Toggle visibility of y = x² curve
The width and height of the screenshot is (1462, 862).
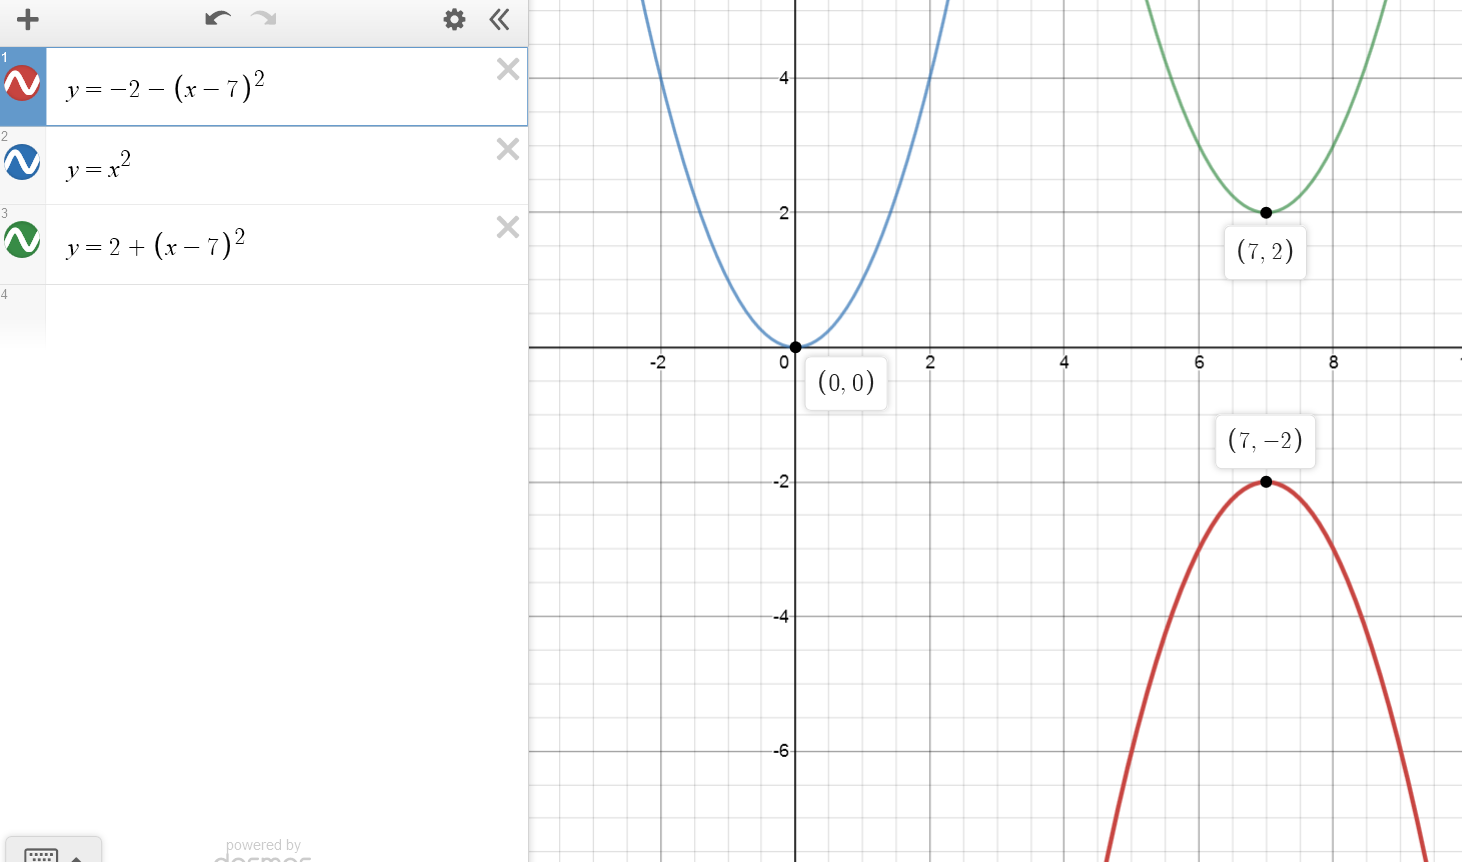coord(22,162)
